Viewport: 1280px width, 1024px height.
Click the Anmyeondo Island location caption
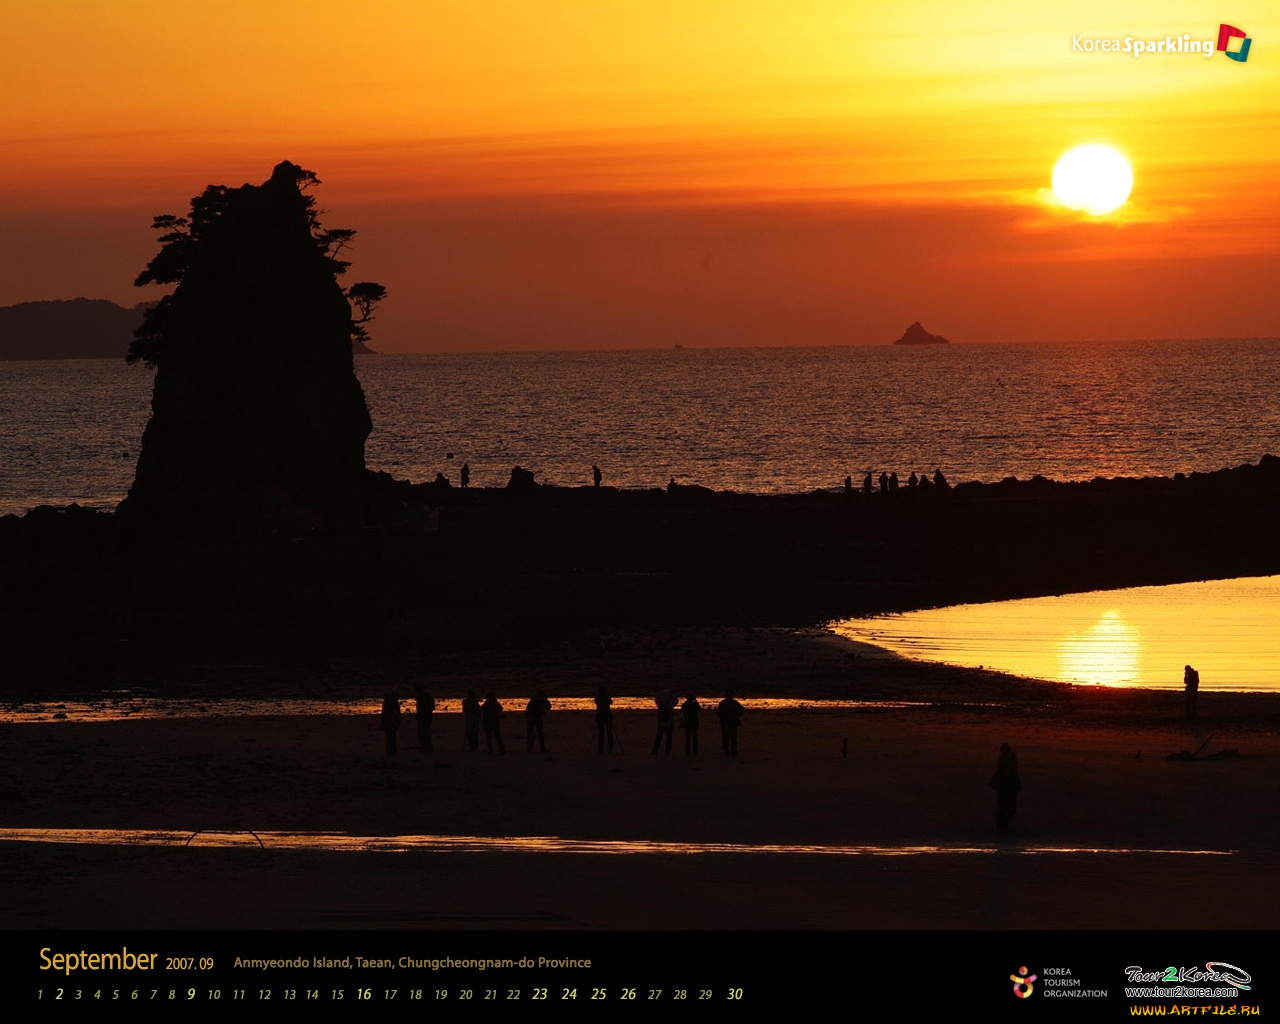click(x=412, y=963)
